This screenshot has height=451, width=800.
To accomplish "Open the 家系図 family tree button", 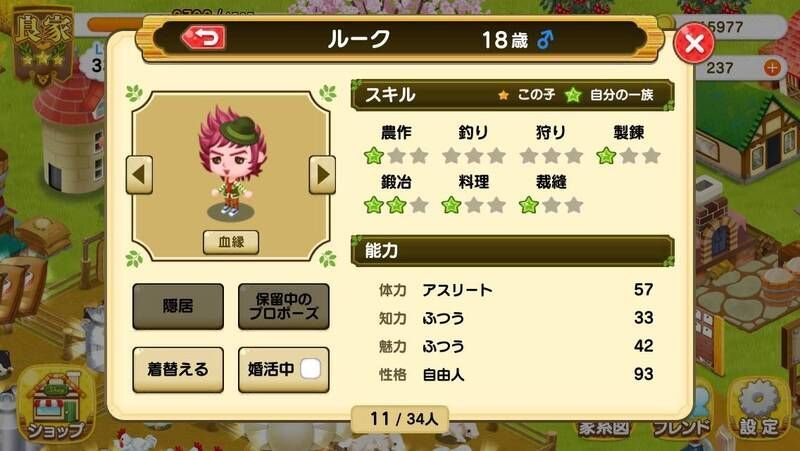I will pyautogui.click(x=604, y=428).
